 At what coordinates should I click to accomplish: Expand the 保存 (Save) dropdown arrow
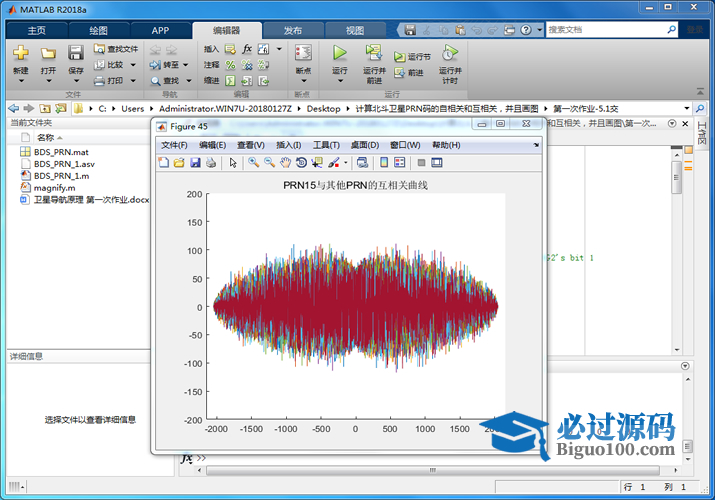76,81
